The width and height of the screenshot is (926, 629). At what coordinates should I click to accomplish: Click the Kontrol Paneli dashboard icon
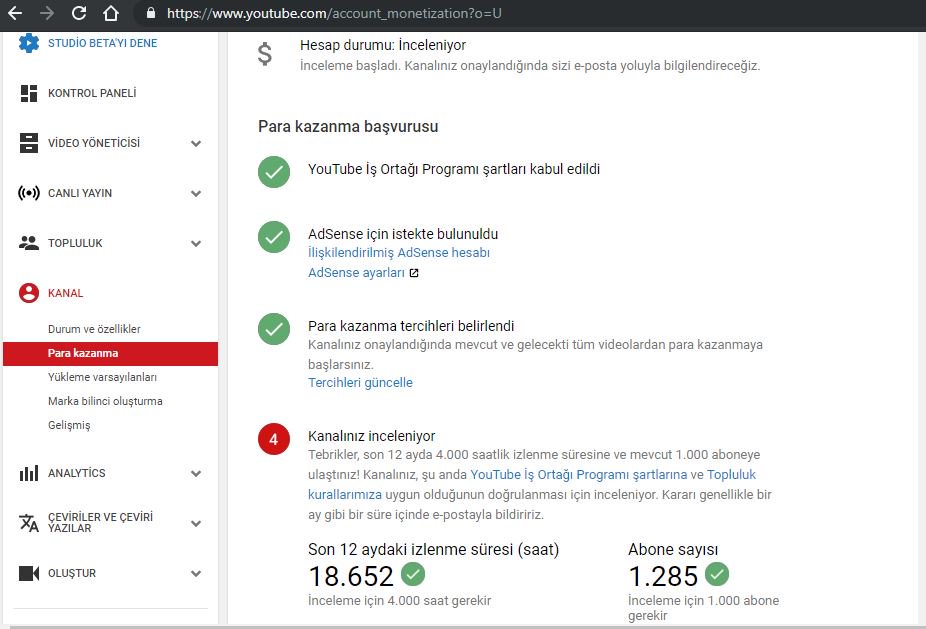click(28, 93)
